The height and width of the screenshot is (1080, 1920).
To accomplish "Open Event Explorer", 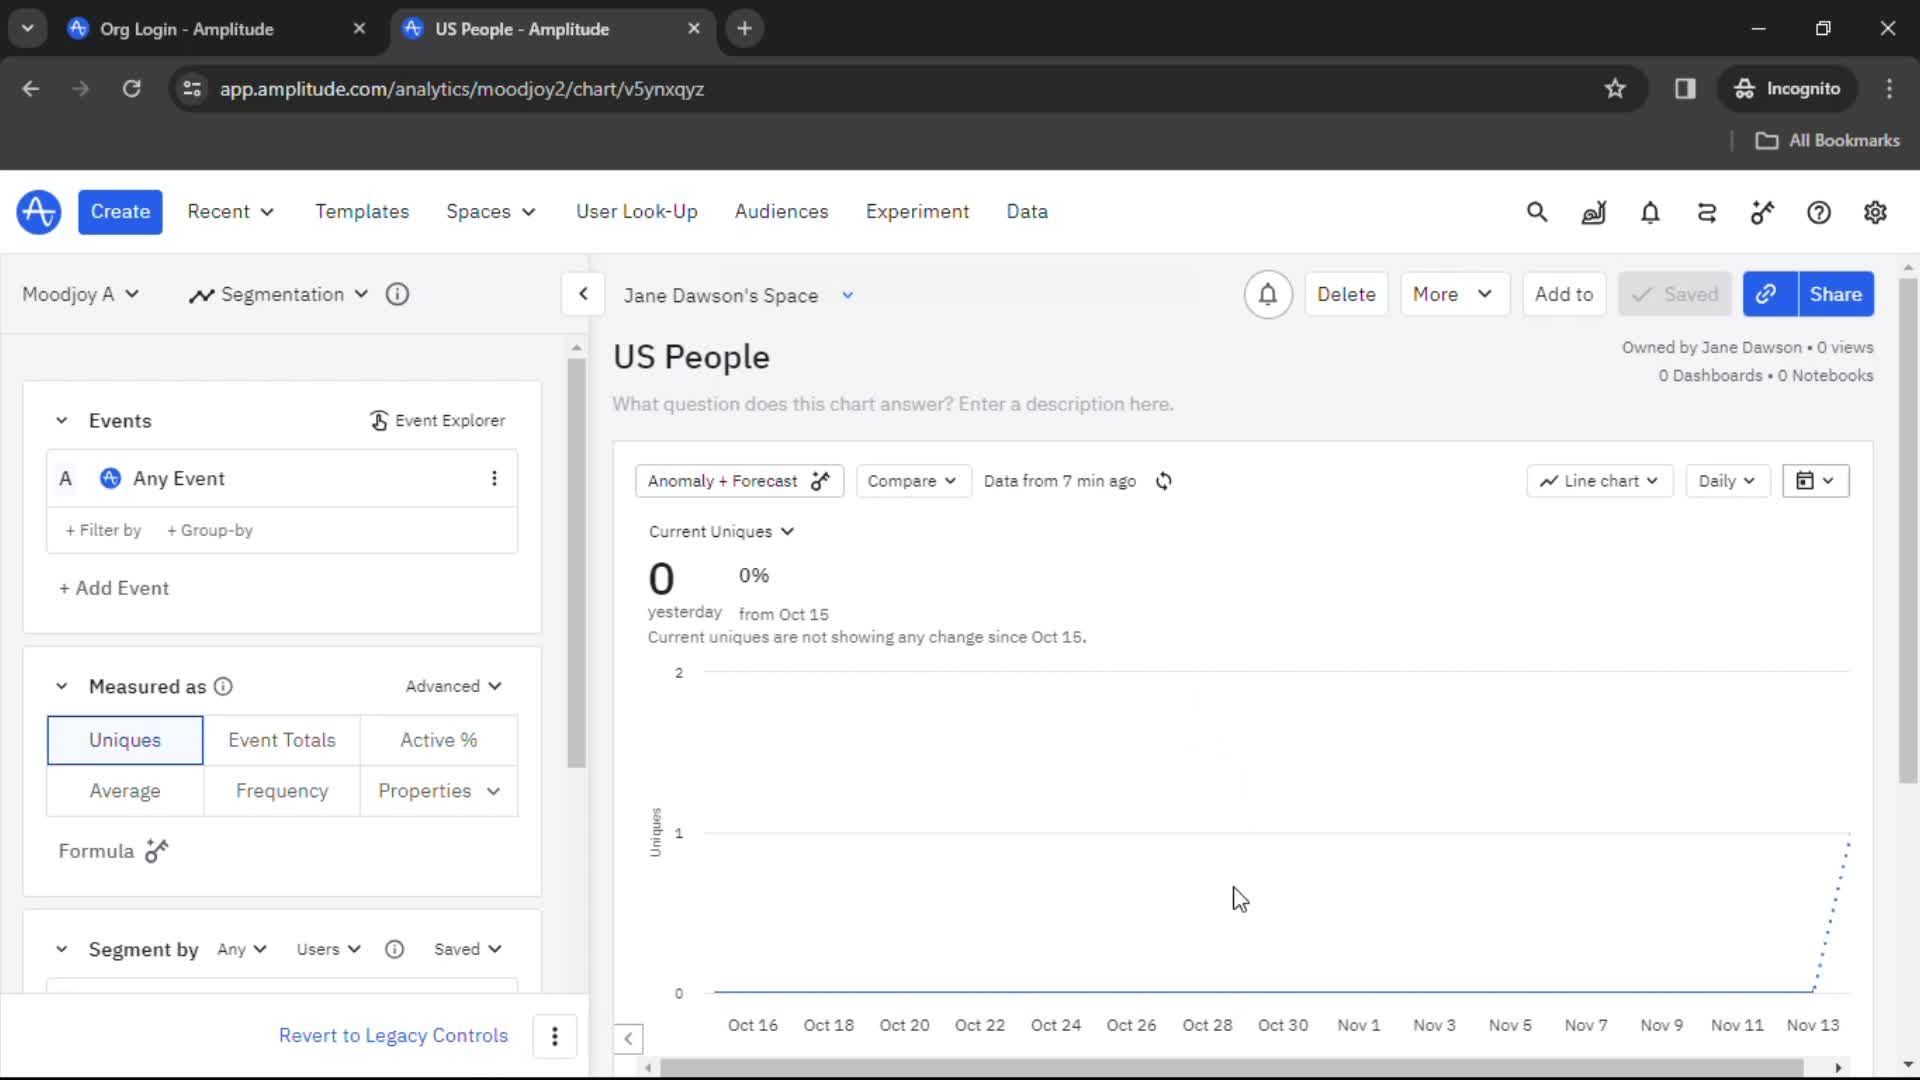I will point(437,420).
